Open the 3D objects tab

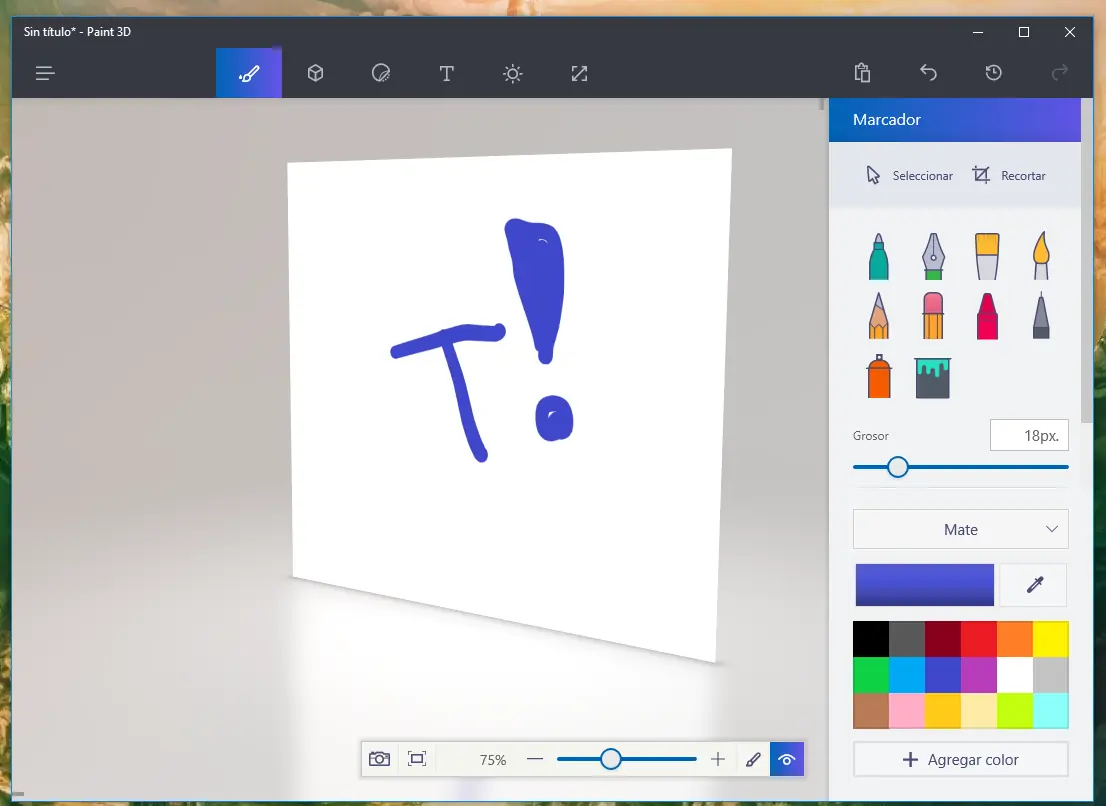[x=315, y=73]
